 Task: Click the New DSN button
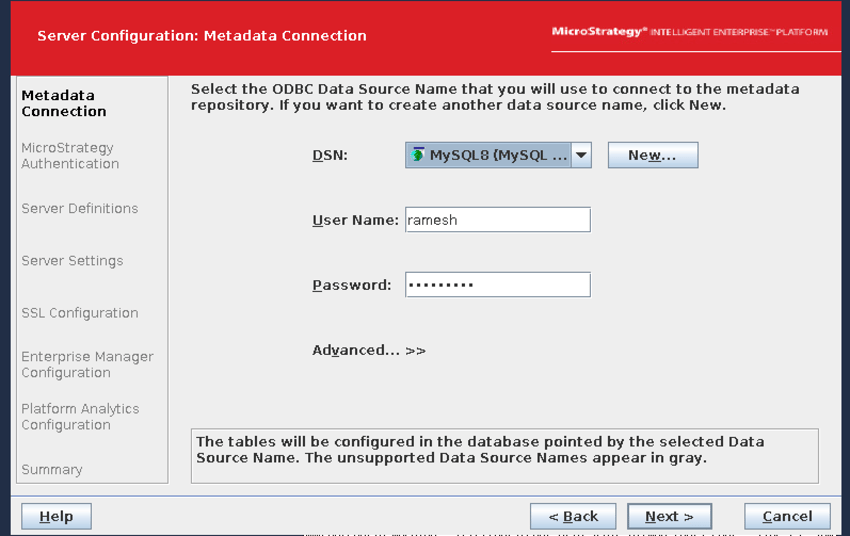652,155
